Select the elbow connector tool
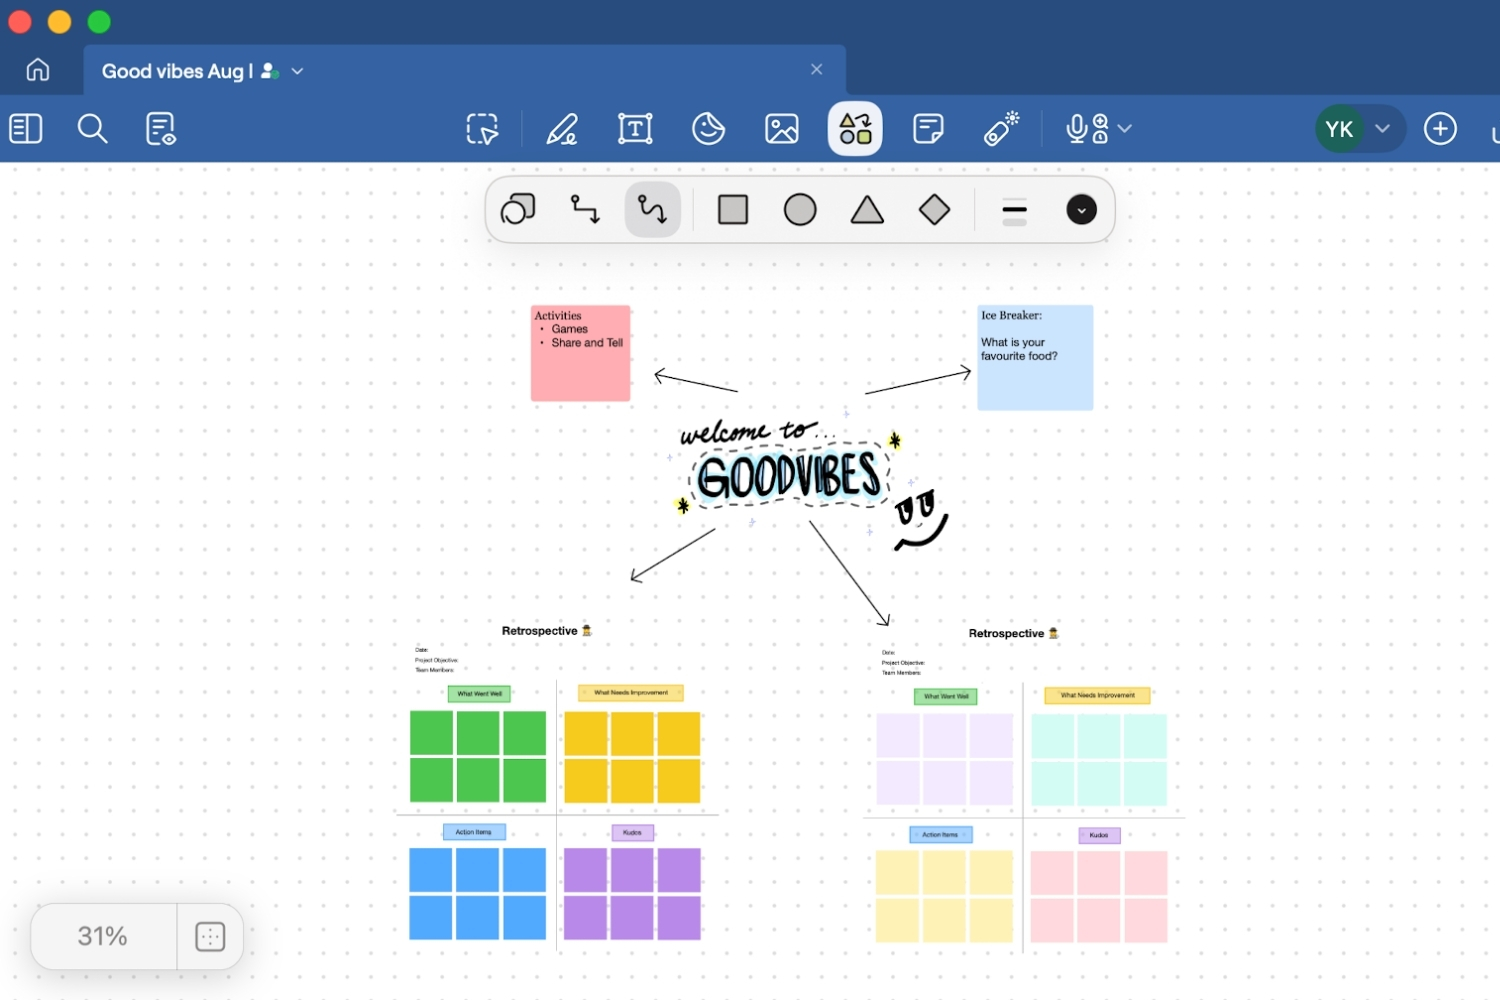The image size is (1500, 1000). [x=585, y=210]
